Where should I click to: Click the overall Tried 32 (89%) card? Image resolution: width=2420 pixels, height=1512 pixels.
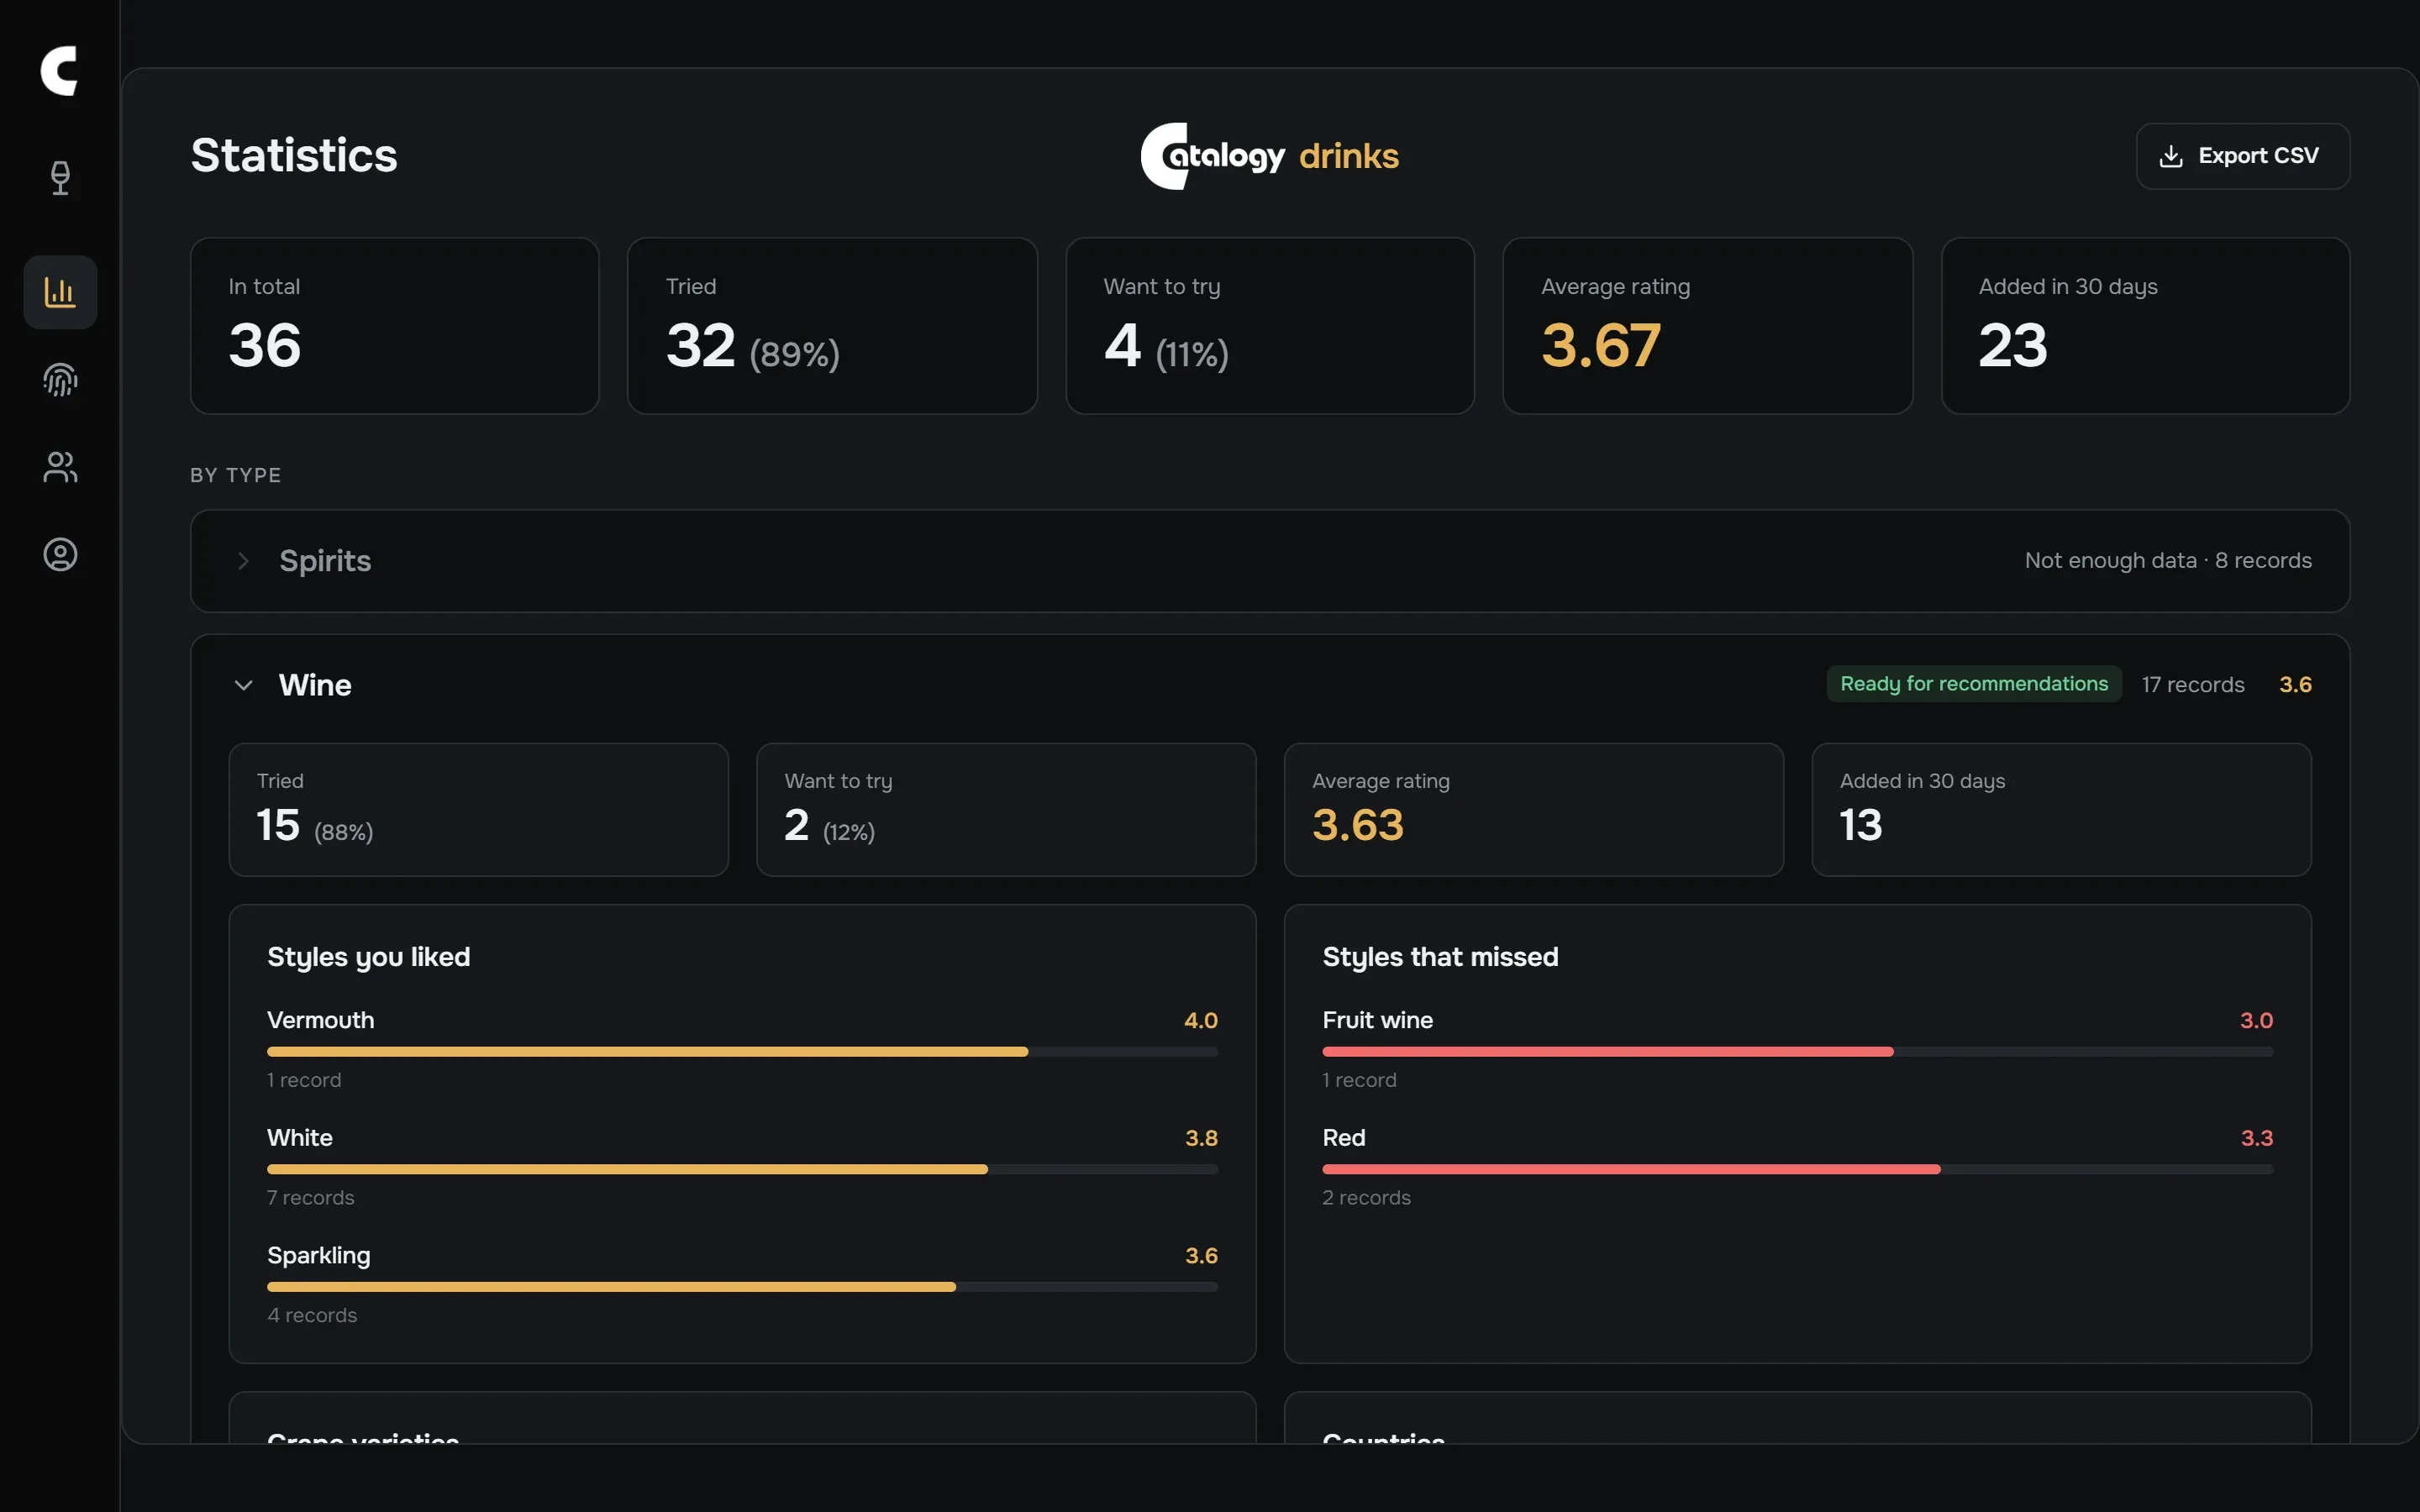832,326
